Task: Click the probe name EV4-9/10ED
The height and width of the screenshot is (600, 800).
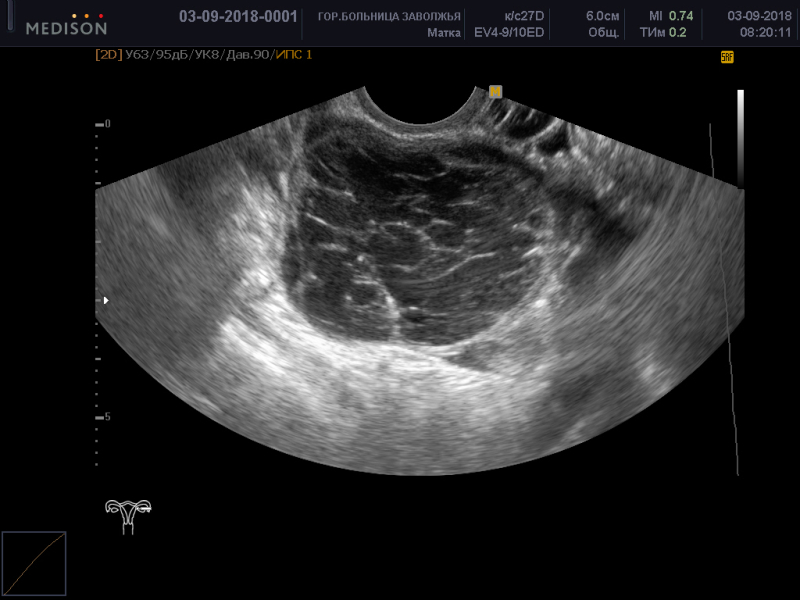Action: [509, 33]
